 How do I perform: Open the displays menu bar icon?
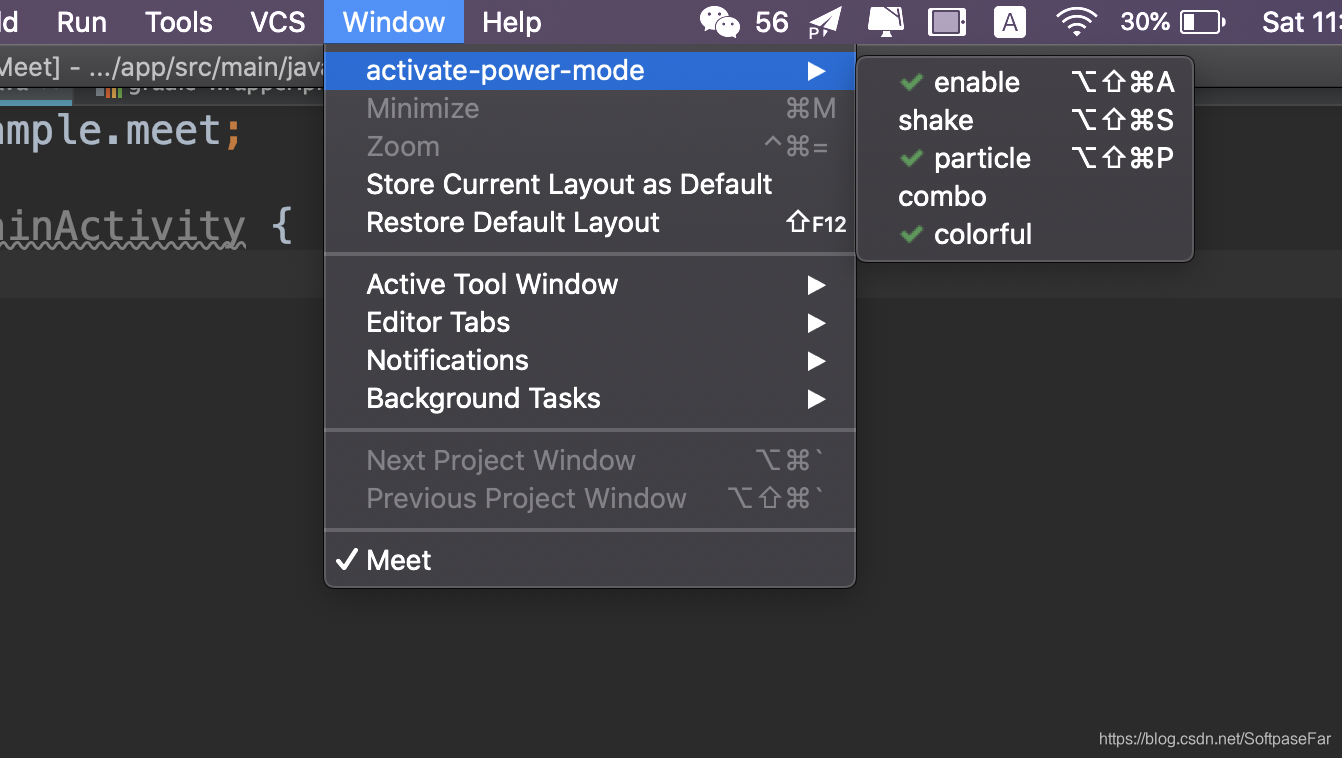pyautogui.click(x=885, y=22)
